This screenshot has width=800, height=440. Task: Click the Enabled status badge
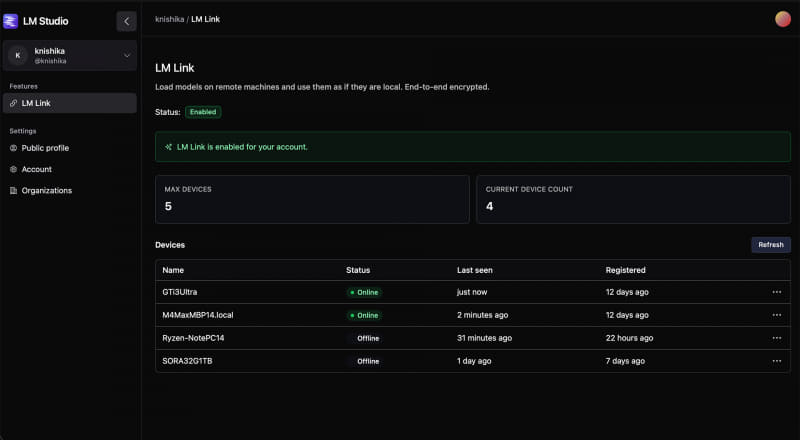203,112
